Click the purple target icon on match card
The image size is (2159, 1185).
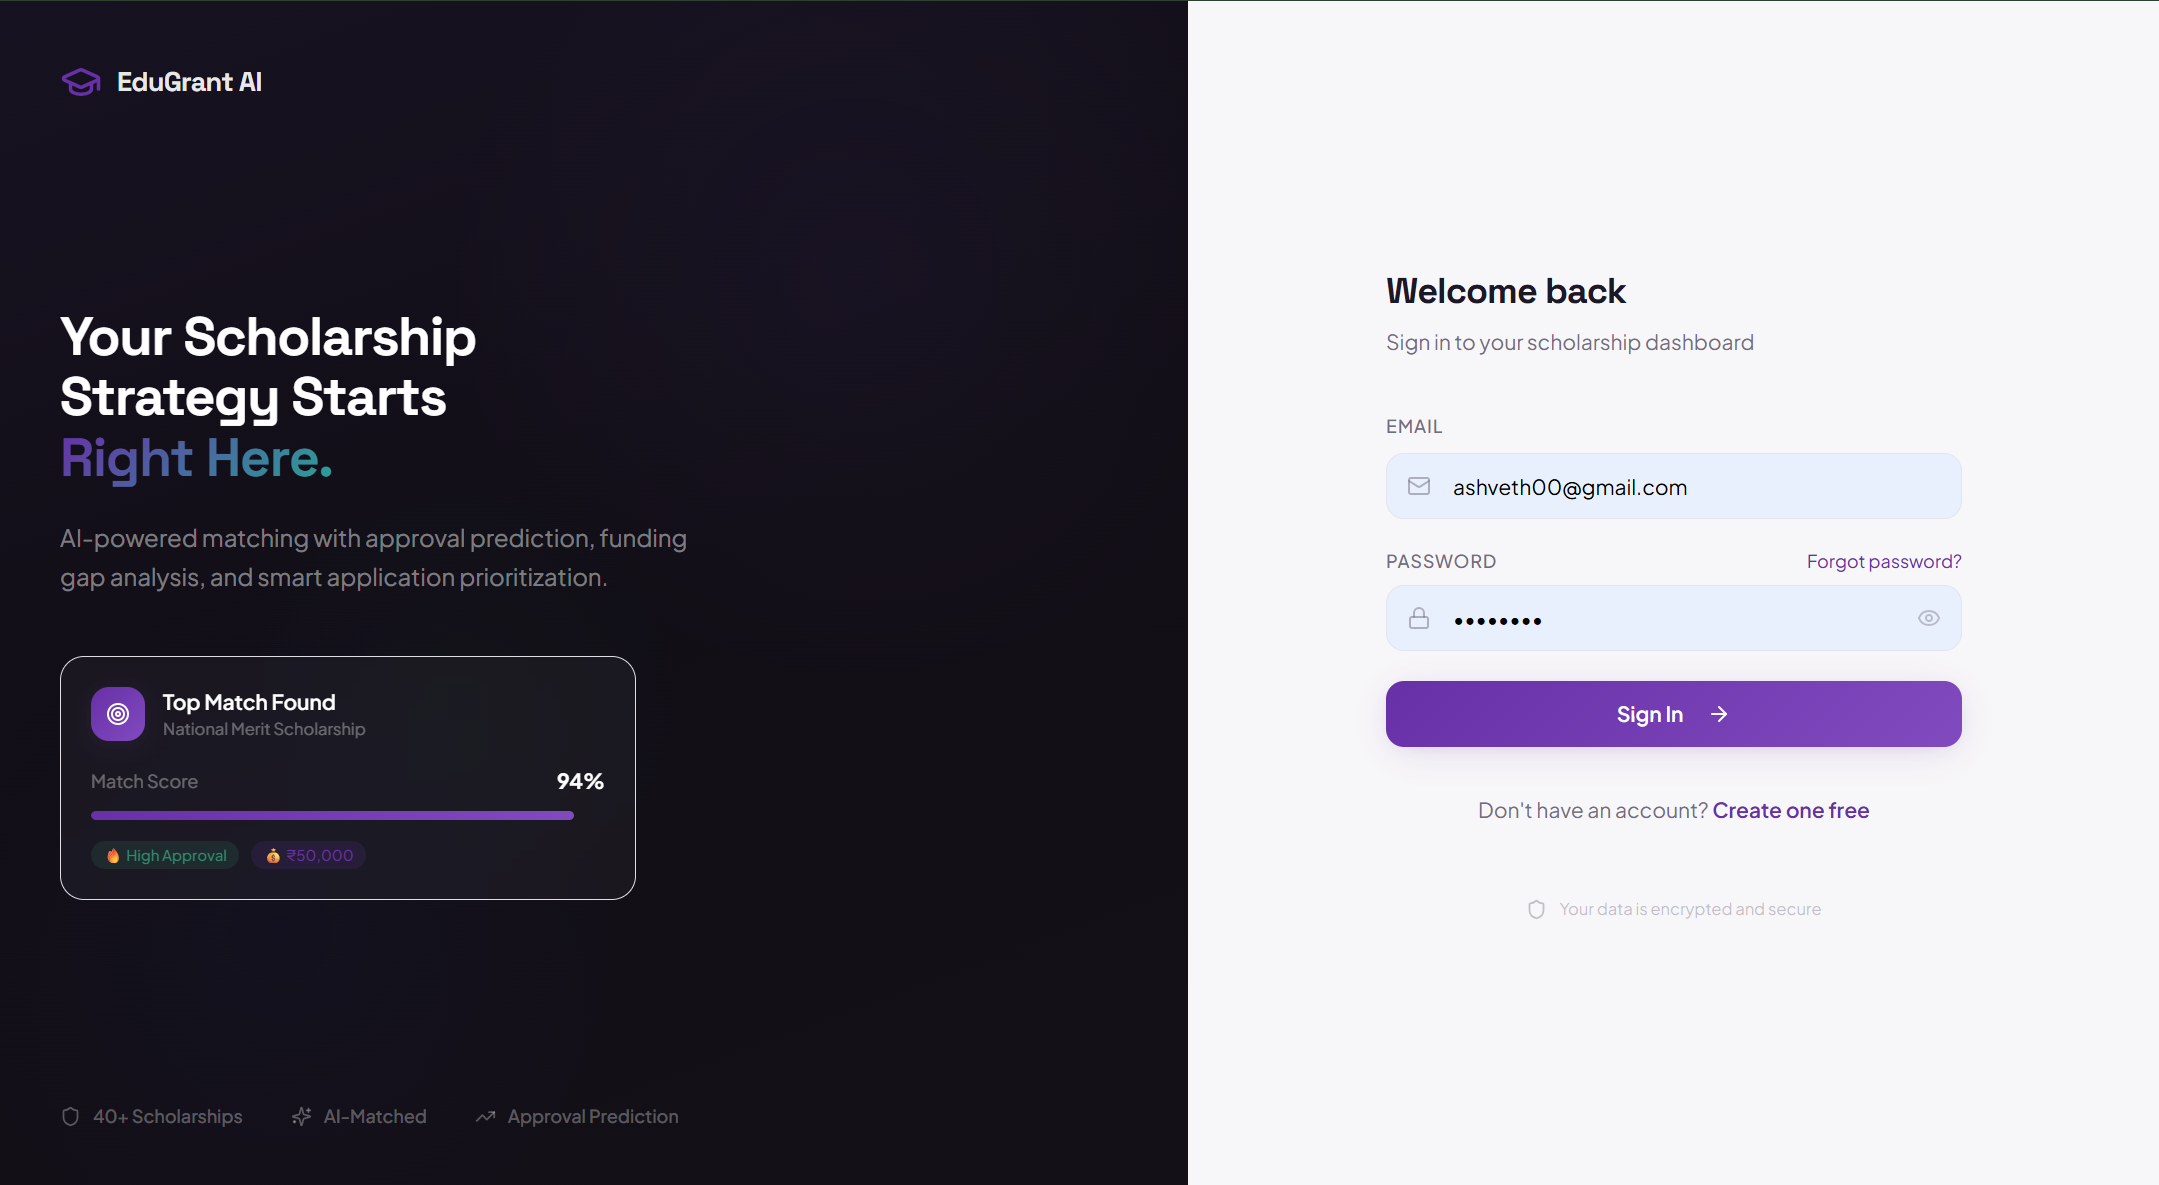click(118, 714)
